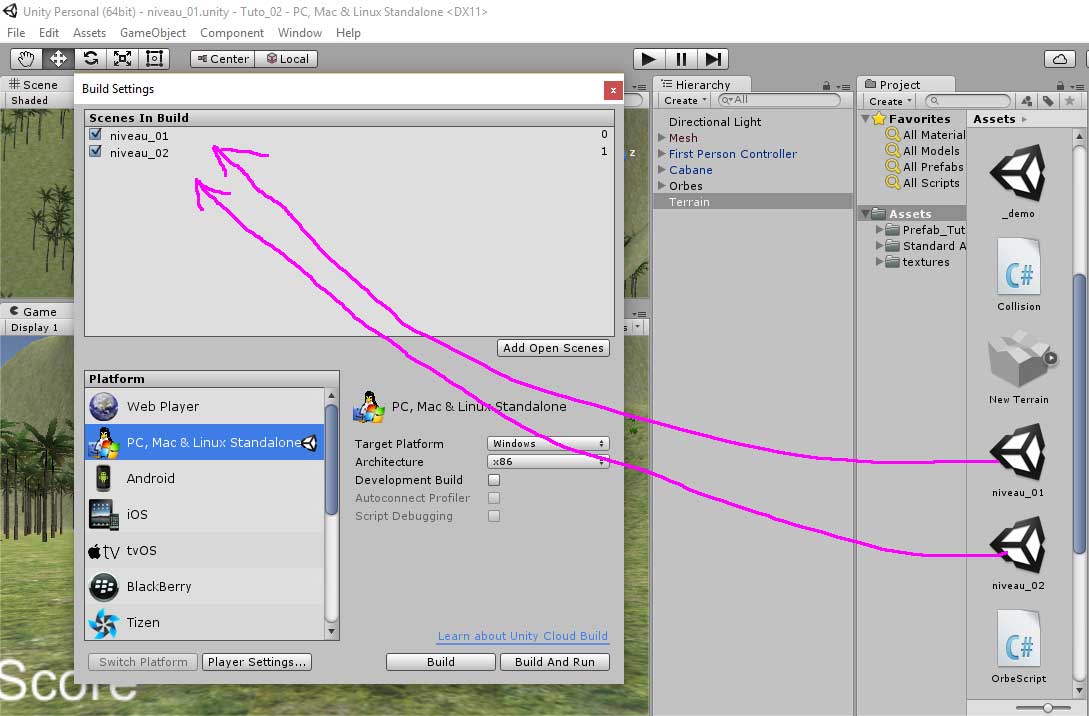Image resolution: width=1089 pixels, height=716 pixels.
Task: Select the Scale tool
Action: pos(122,58)
